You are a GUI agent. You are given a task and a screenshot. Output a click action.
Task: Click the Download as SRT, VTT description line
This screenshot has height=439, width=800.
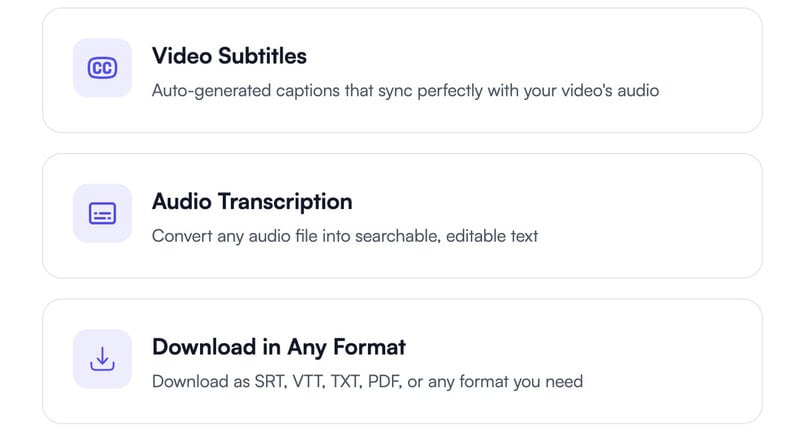tap(367, 382)
